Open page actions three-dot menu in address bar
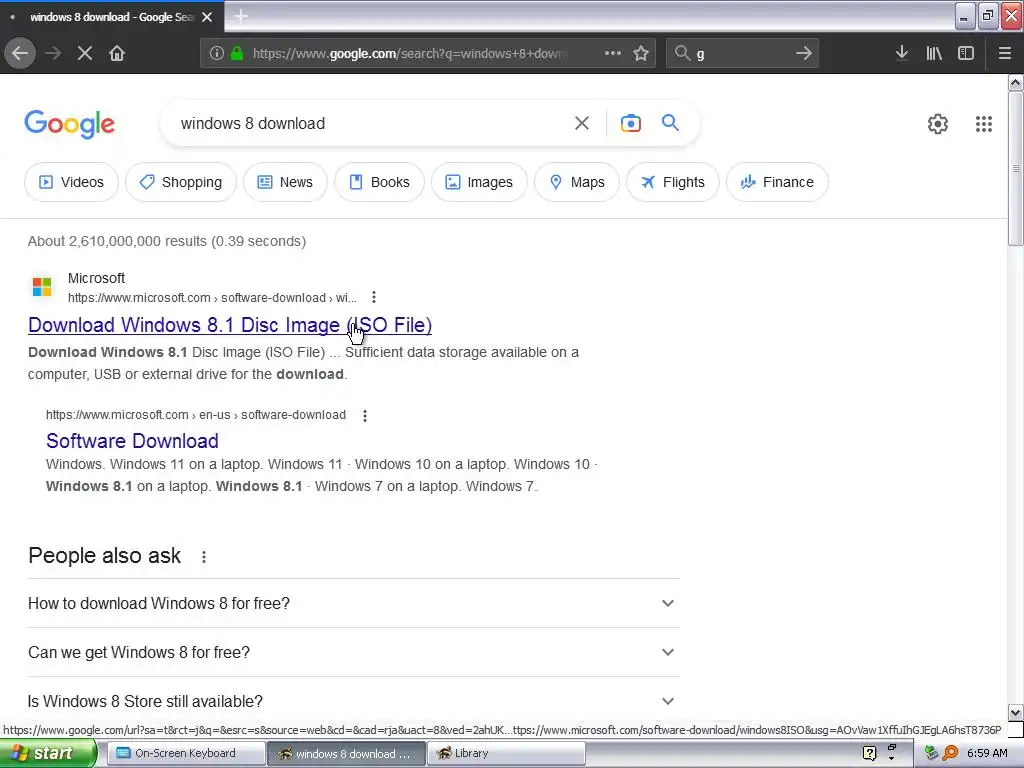This screenshot has height=768, width=1024. pyautogui.click(x=613, y=53)
